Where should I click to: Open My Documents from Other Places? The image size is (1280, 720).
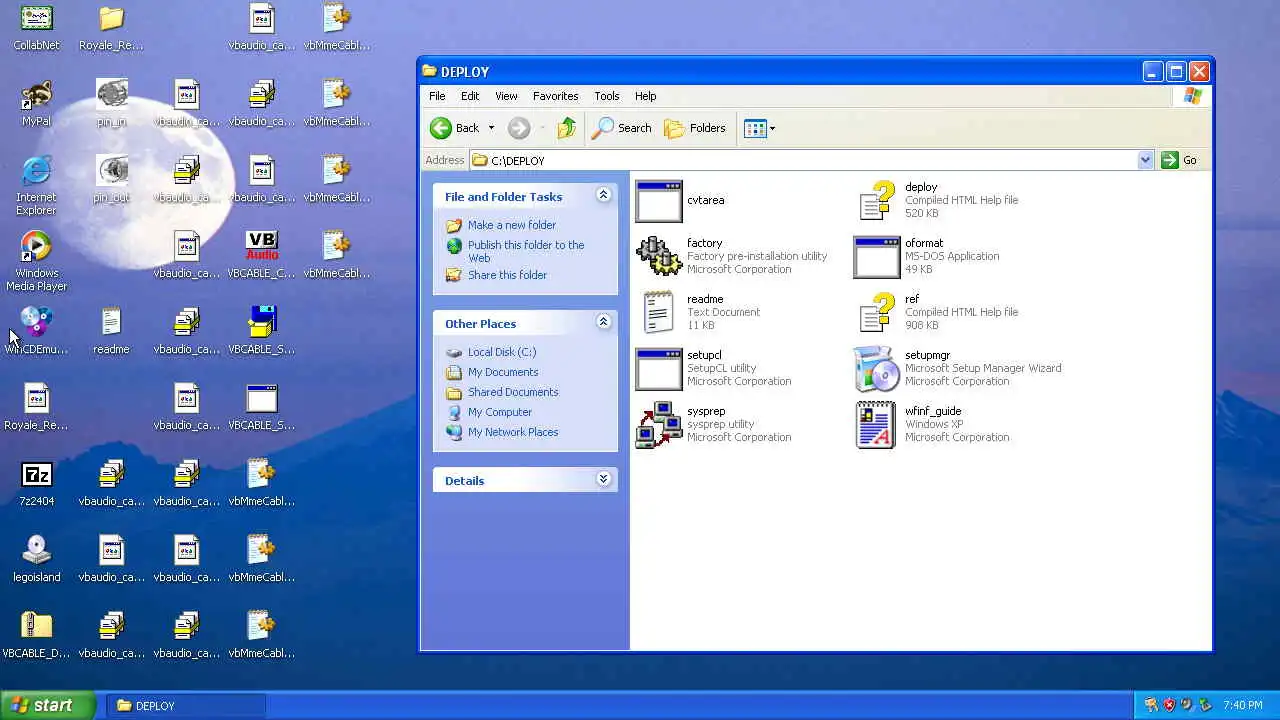[502, 372]
